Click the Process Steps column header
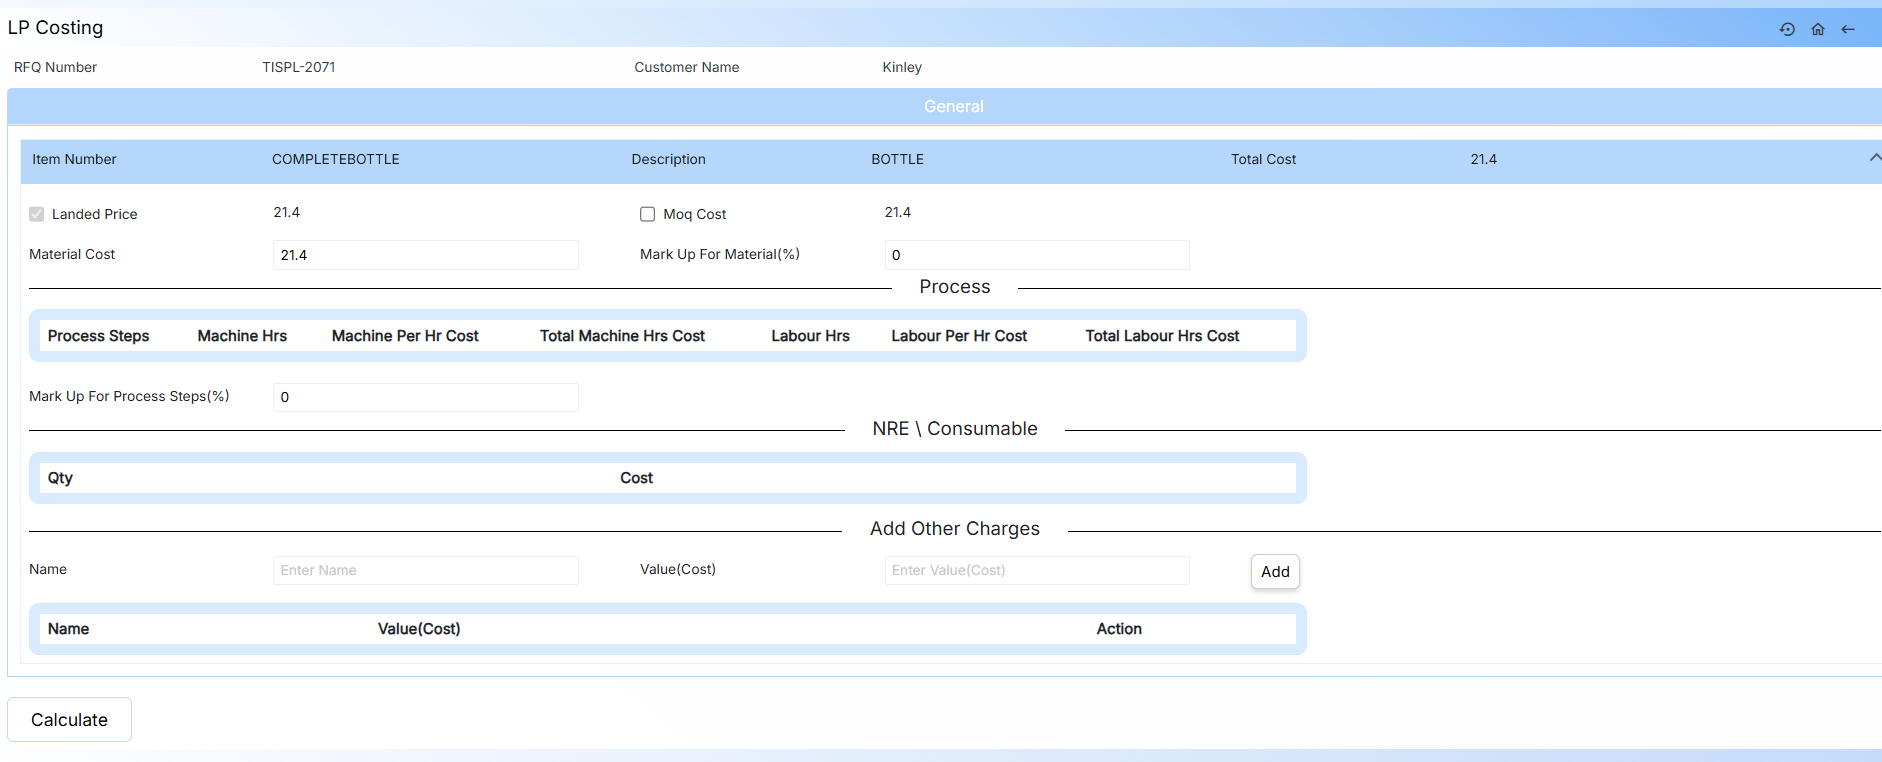 (98, 336)
